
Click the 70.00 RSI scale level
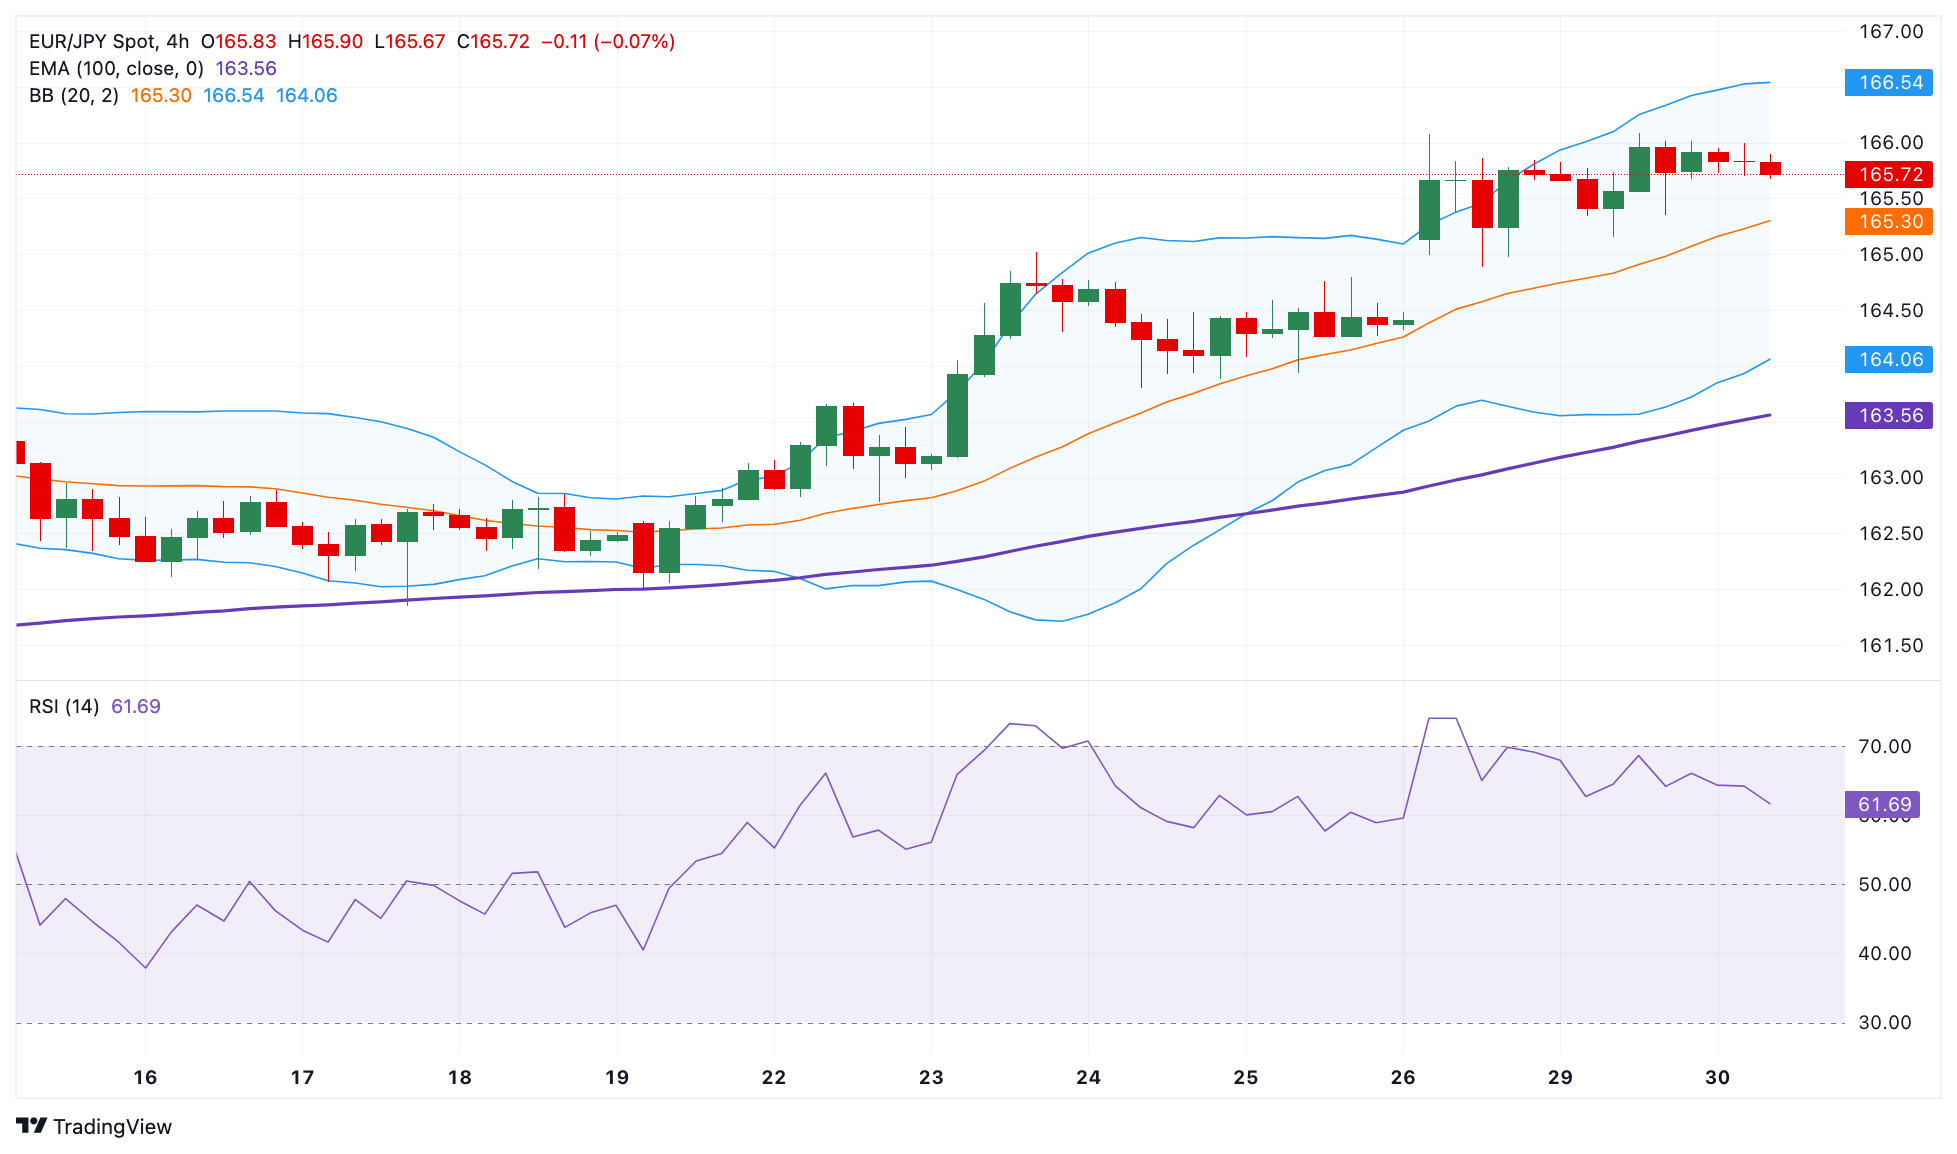1884,747
